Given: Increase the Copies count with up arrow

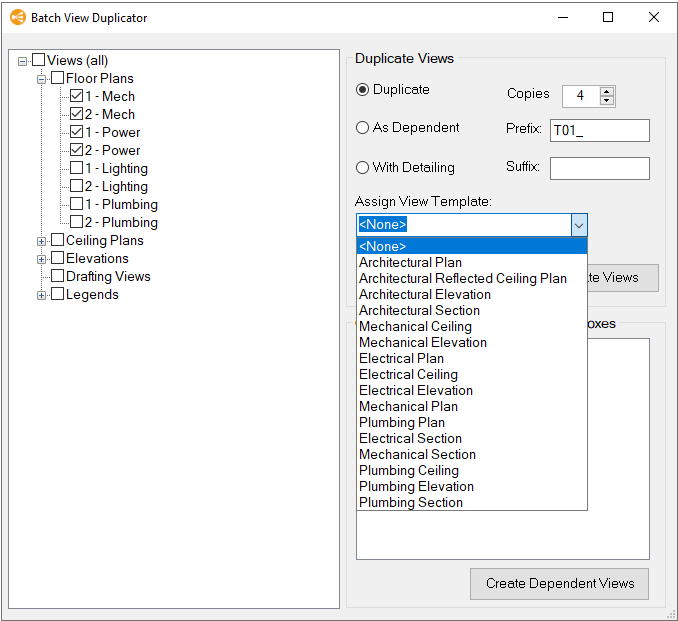Looking at the screenshot, I should tap(607, 91).
